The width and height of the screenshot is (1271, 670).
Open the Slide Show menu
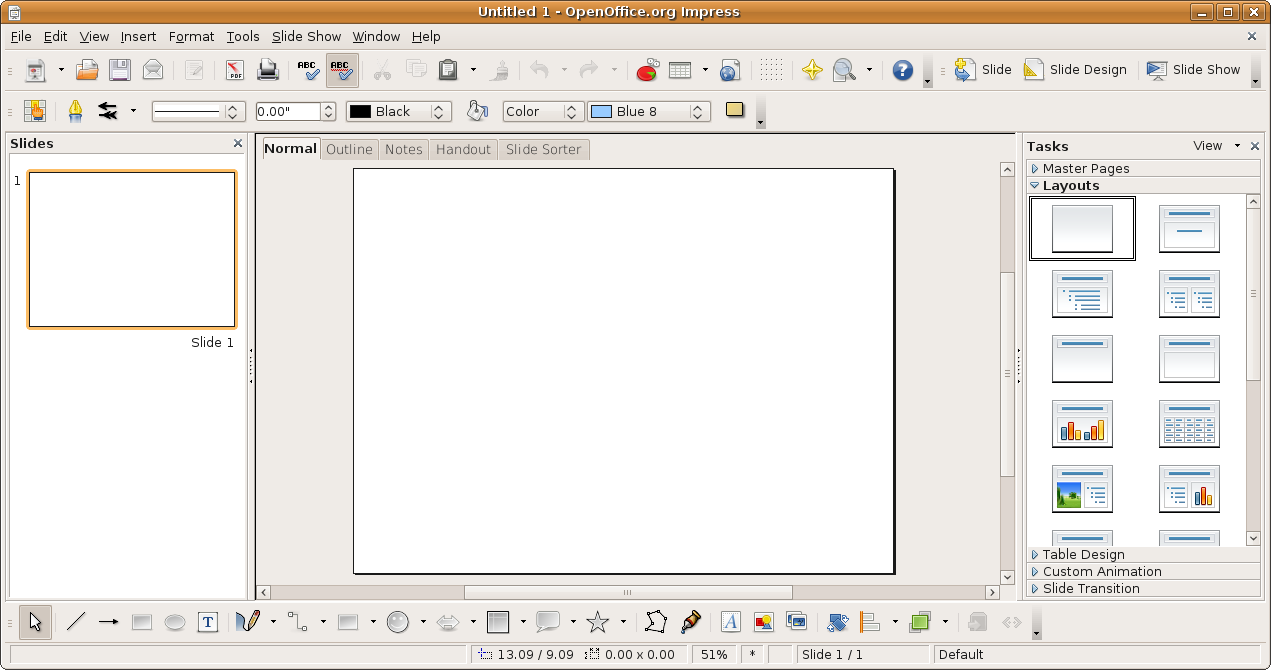click(306, 36)
